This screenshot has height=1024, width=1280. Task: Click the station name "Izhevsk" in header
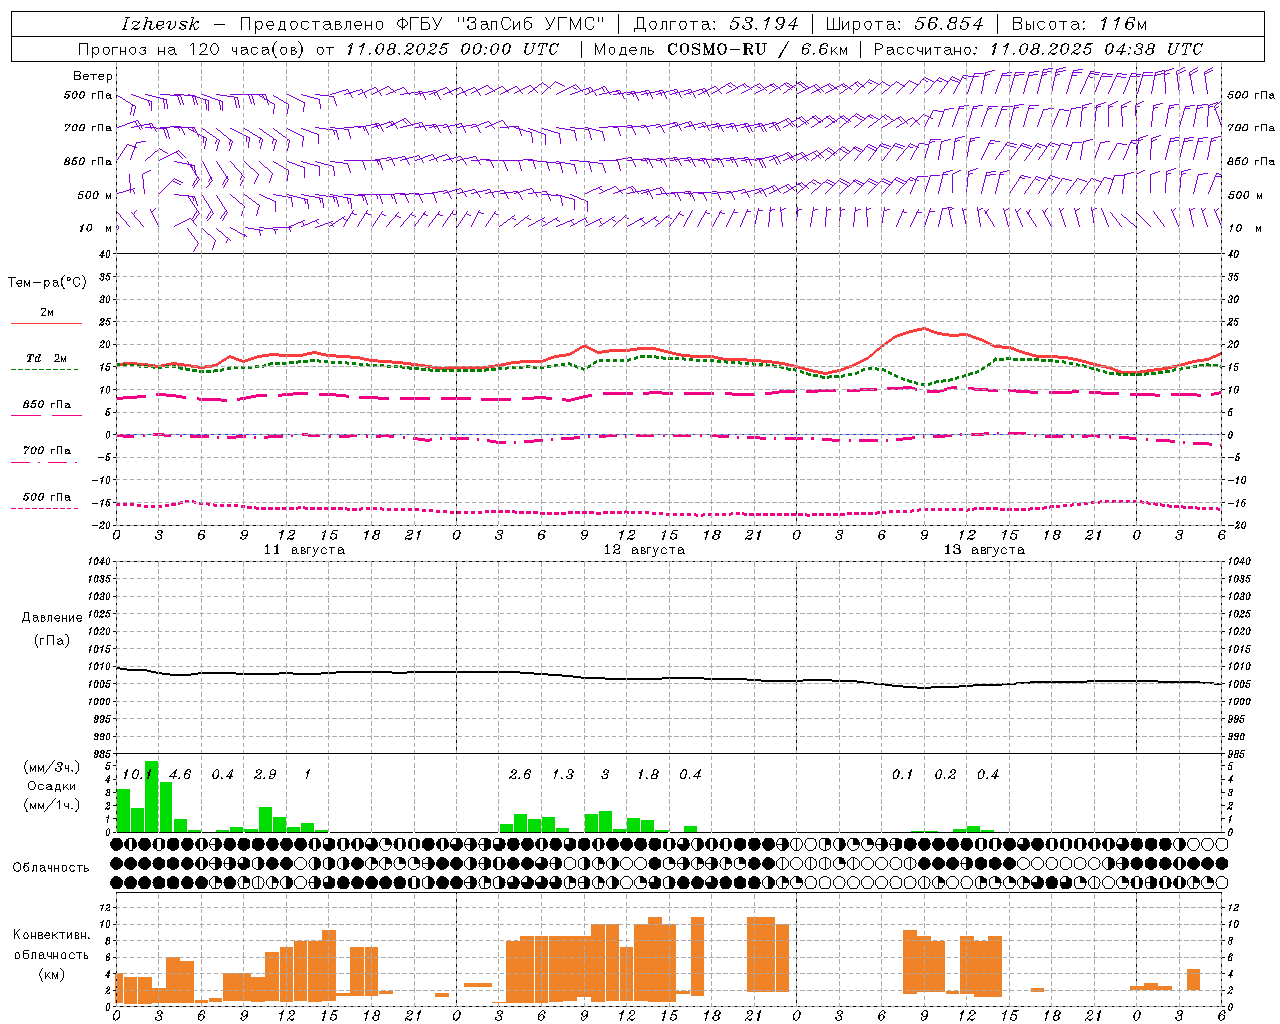[x=160, y=24]
